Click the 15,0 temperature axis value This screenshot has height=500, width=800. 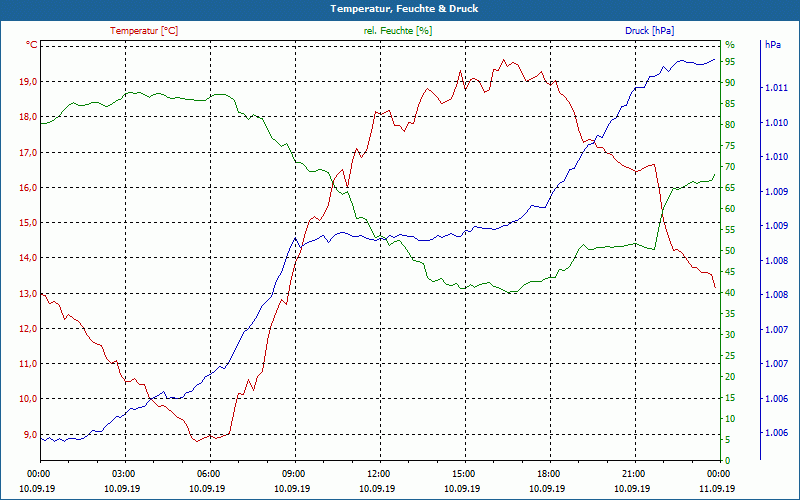[28, 223]
